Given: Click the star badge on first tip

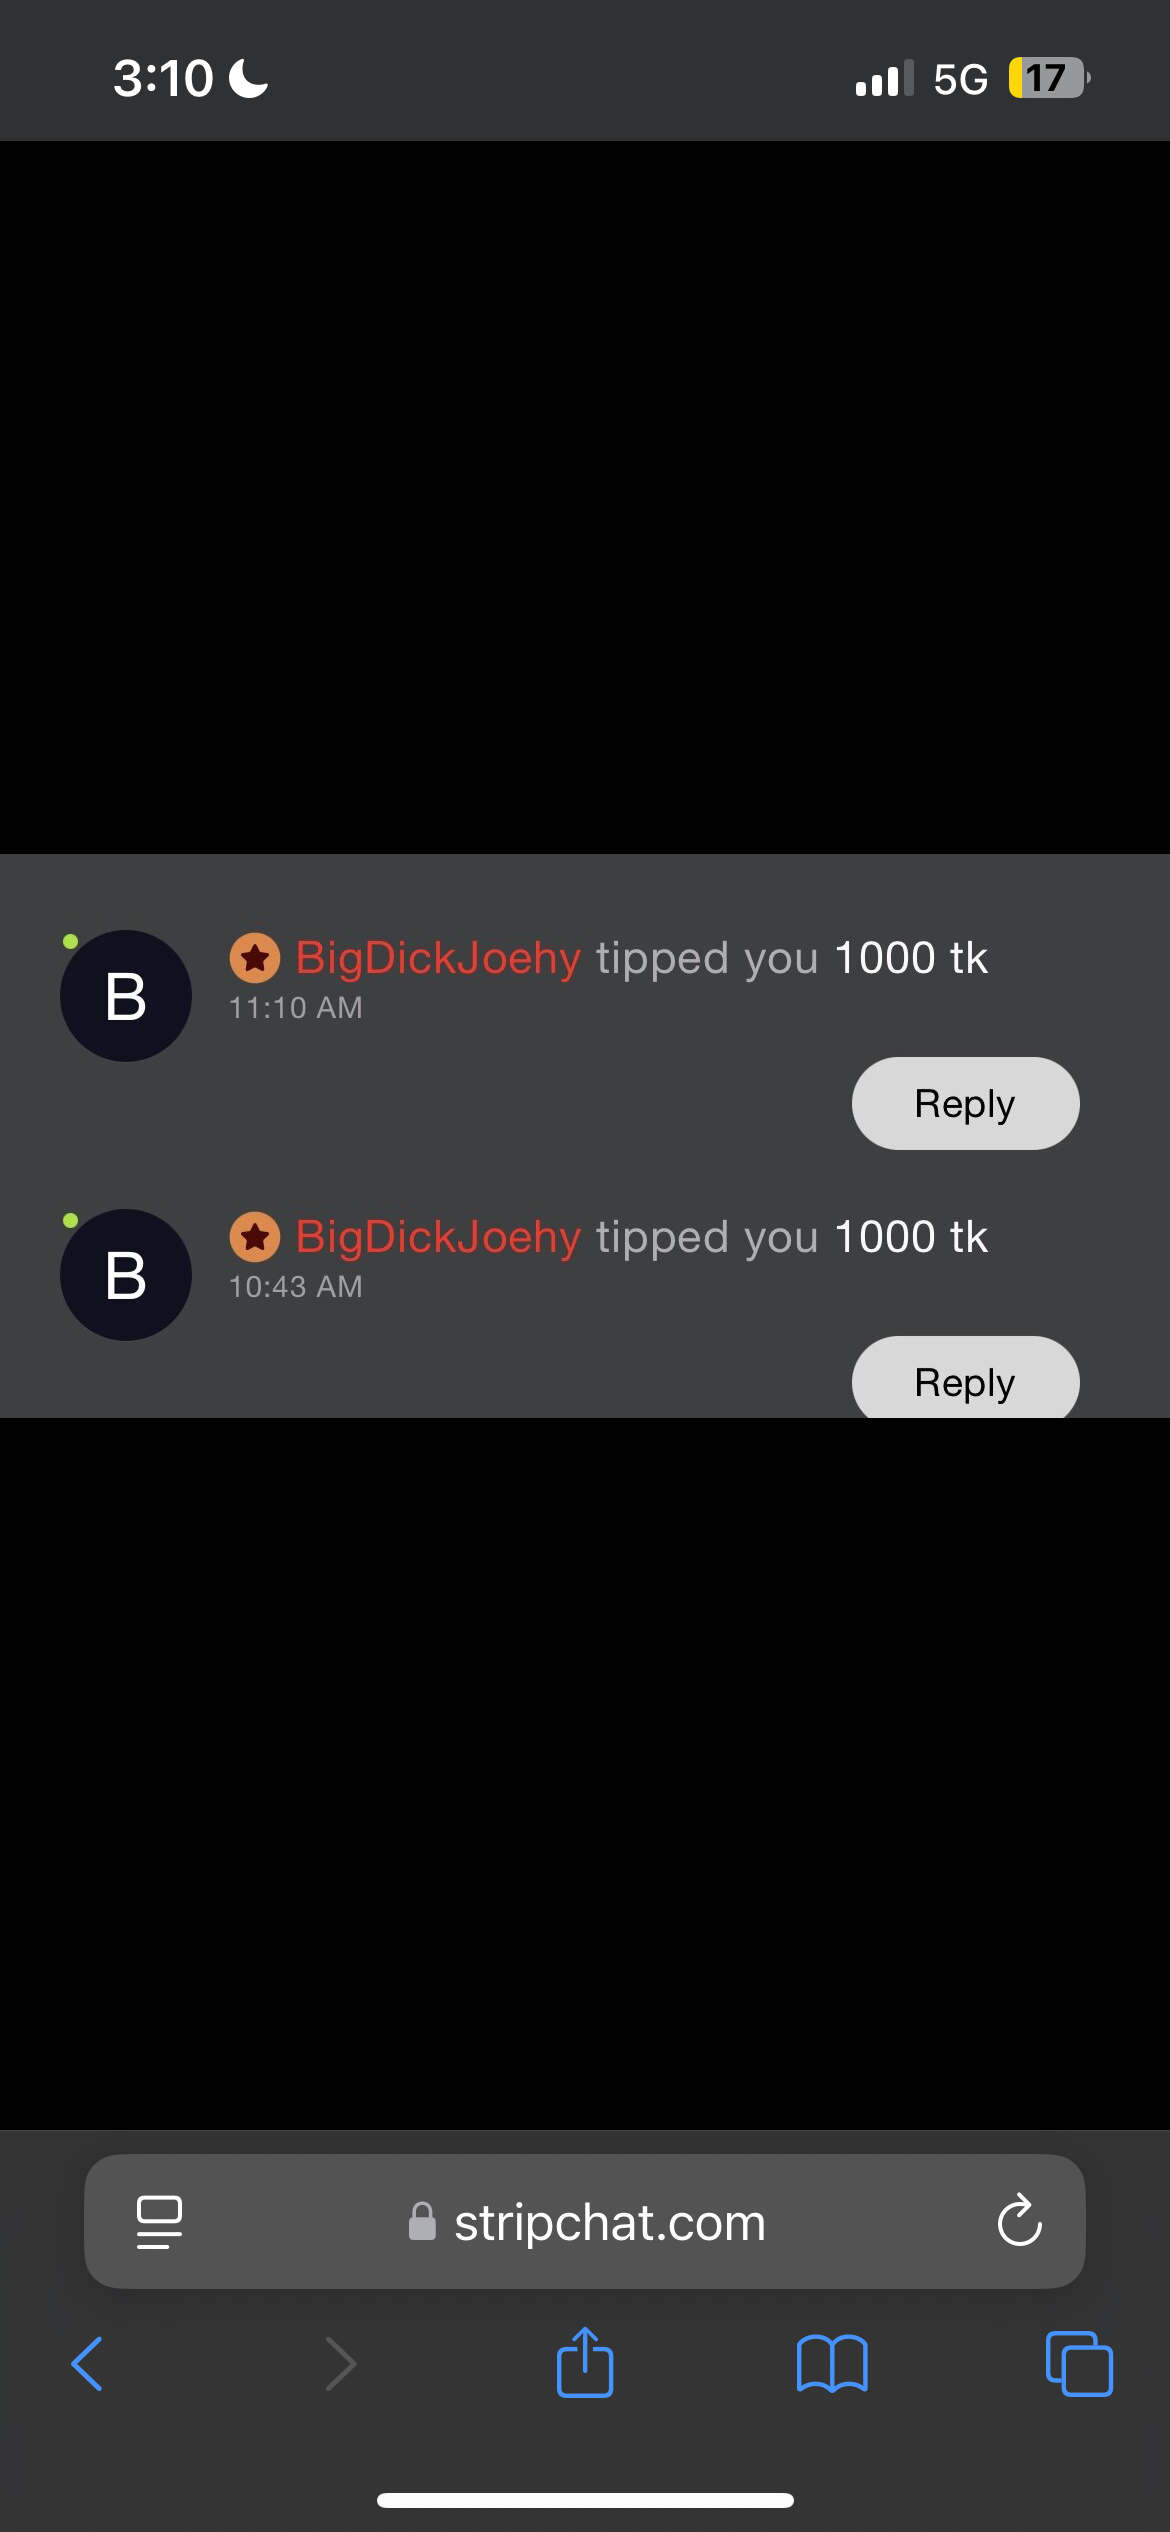Looking at the screenshot, I should [255, 958].
